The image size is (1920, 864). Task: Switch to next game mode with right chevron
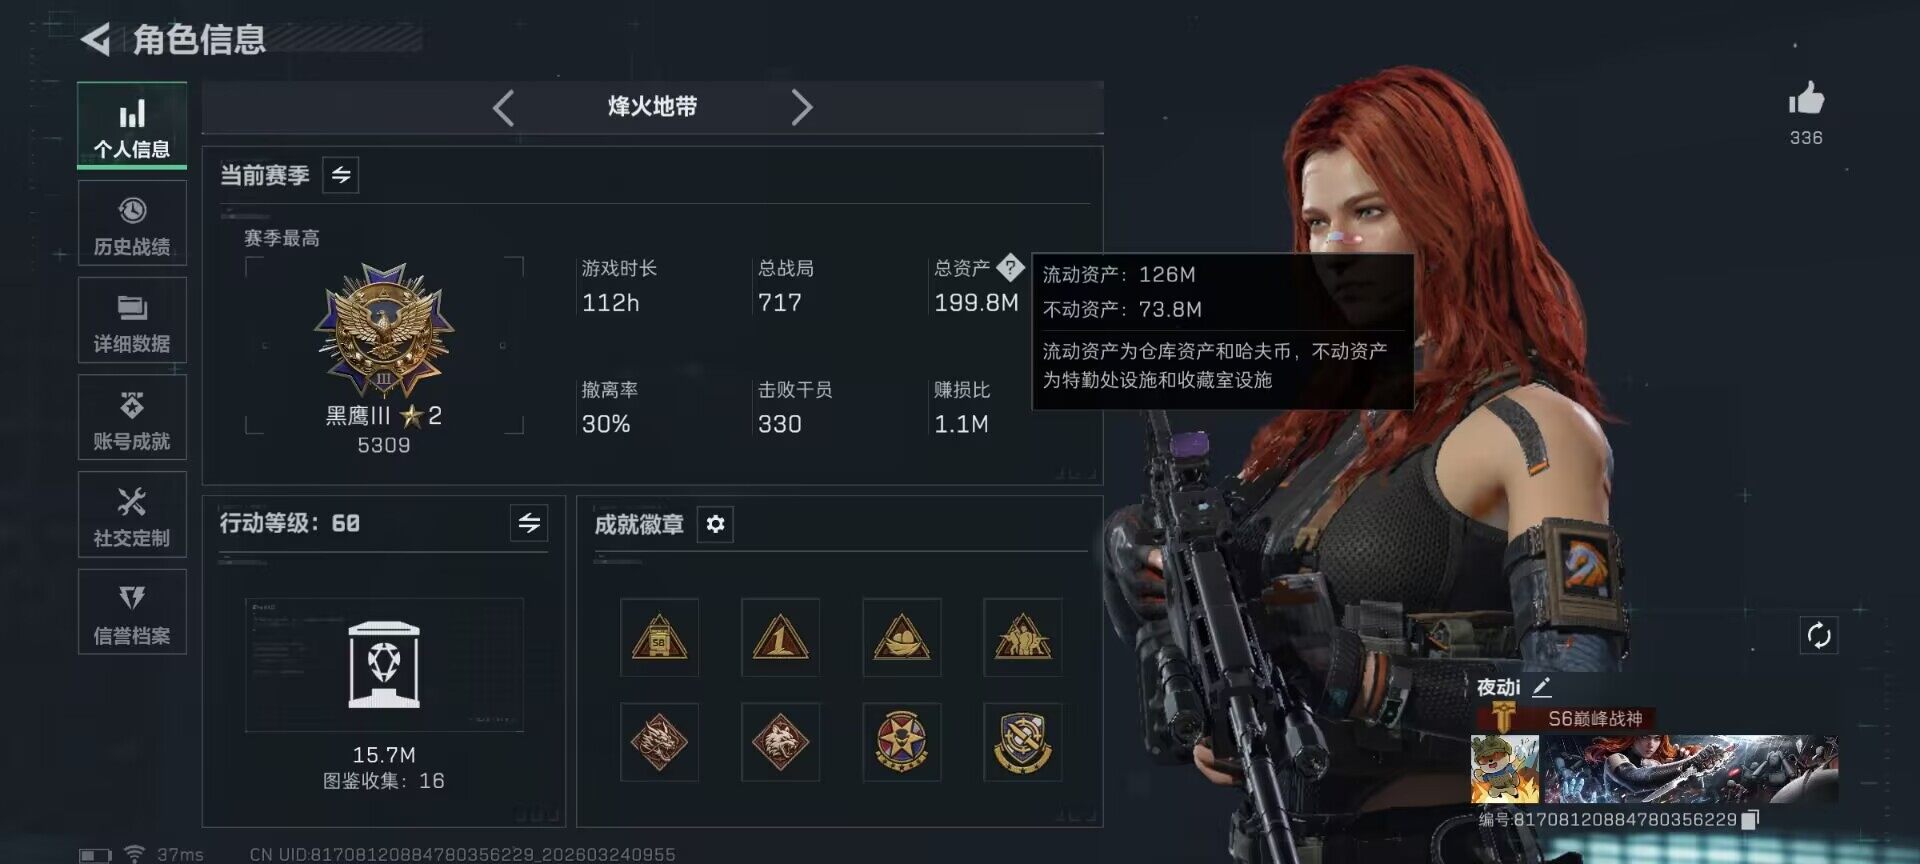click(x=801, y=107)
